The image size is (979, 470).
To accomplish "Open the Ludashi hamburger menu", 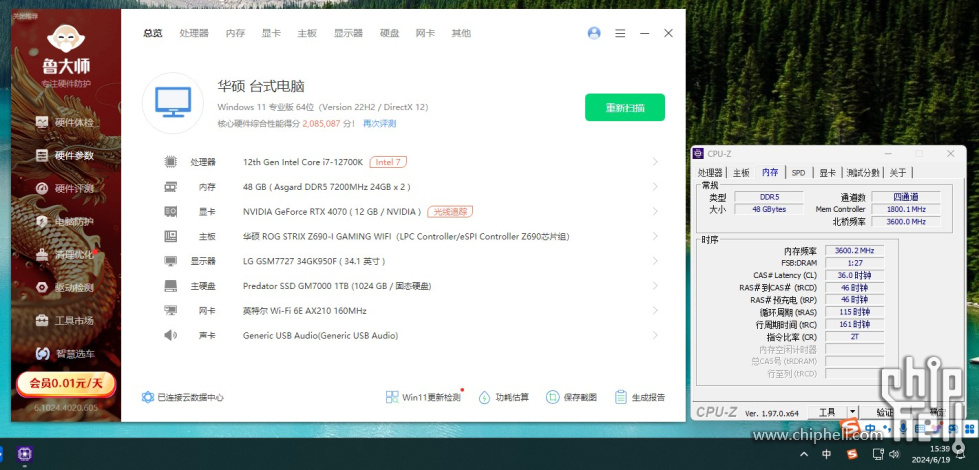I will (x=620, y=33).
